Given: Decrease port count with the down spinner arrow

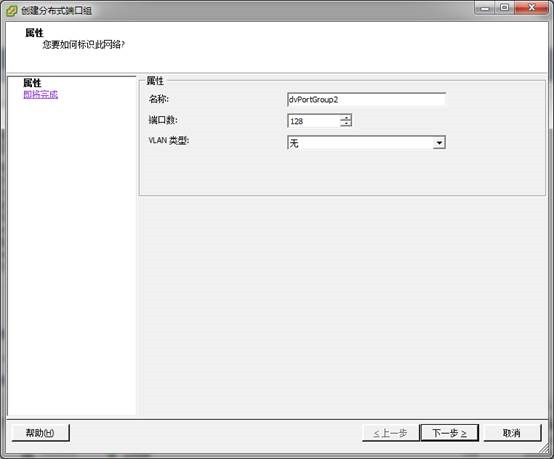Looking at the screenshot, I should coord(346,124).
